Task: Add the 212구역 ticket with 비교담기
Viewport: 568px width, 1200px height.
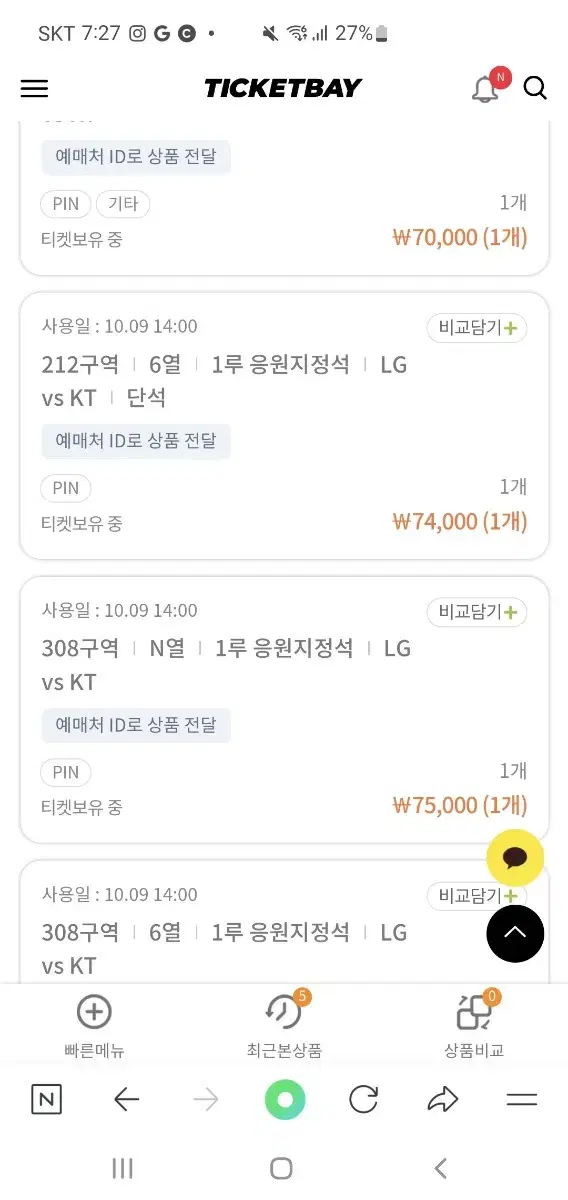Action: click(x=477, y=328)
